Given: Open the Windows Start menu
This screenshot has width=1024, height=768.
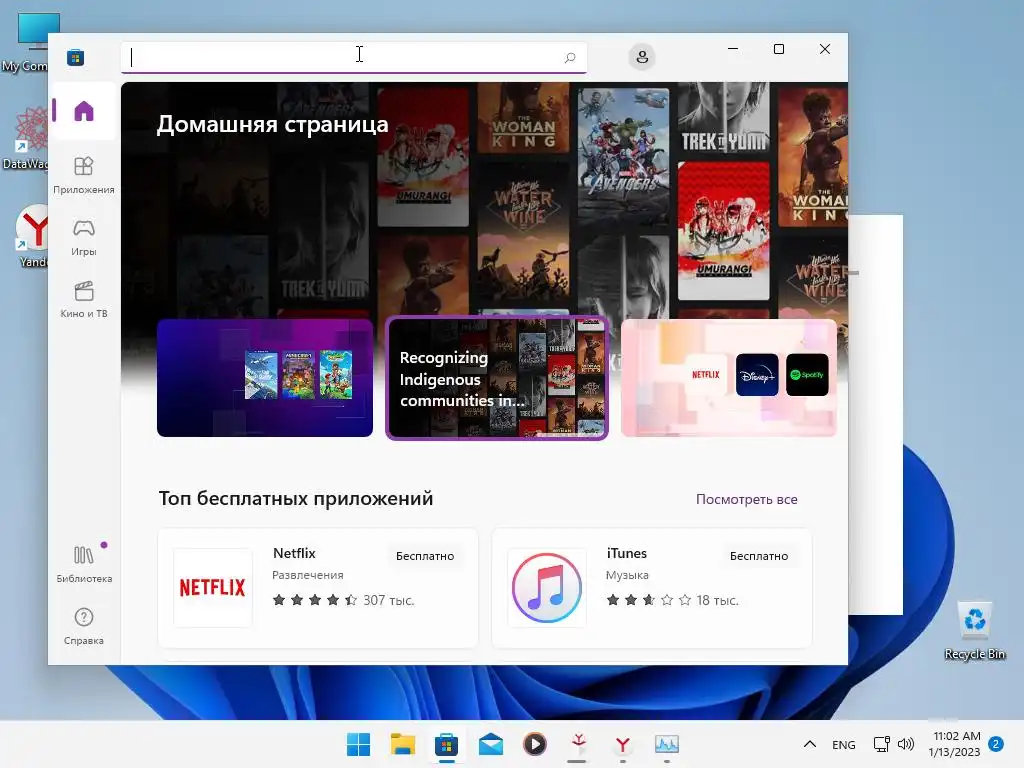Looking at the screenshot, I should 358,744.
